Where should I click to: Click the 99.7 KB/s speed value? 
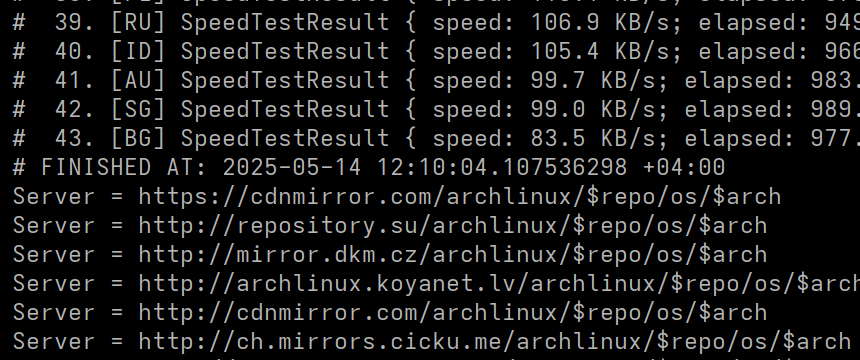[593, 81]
